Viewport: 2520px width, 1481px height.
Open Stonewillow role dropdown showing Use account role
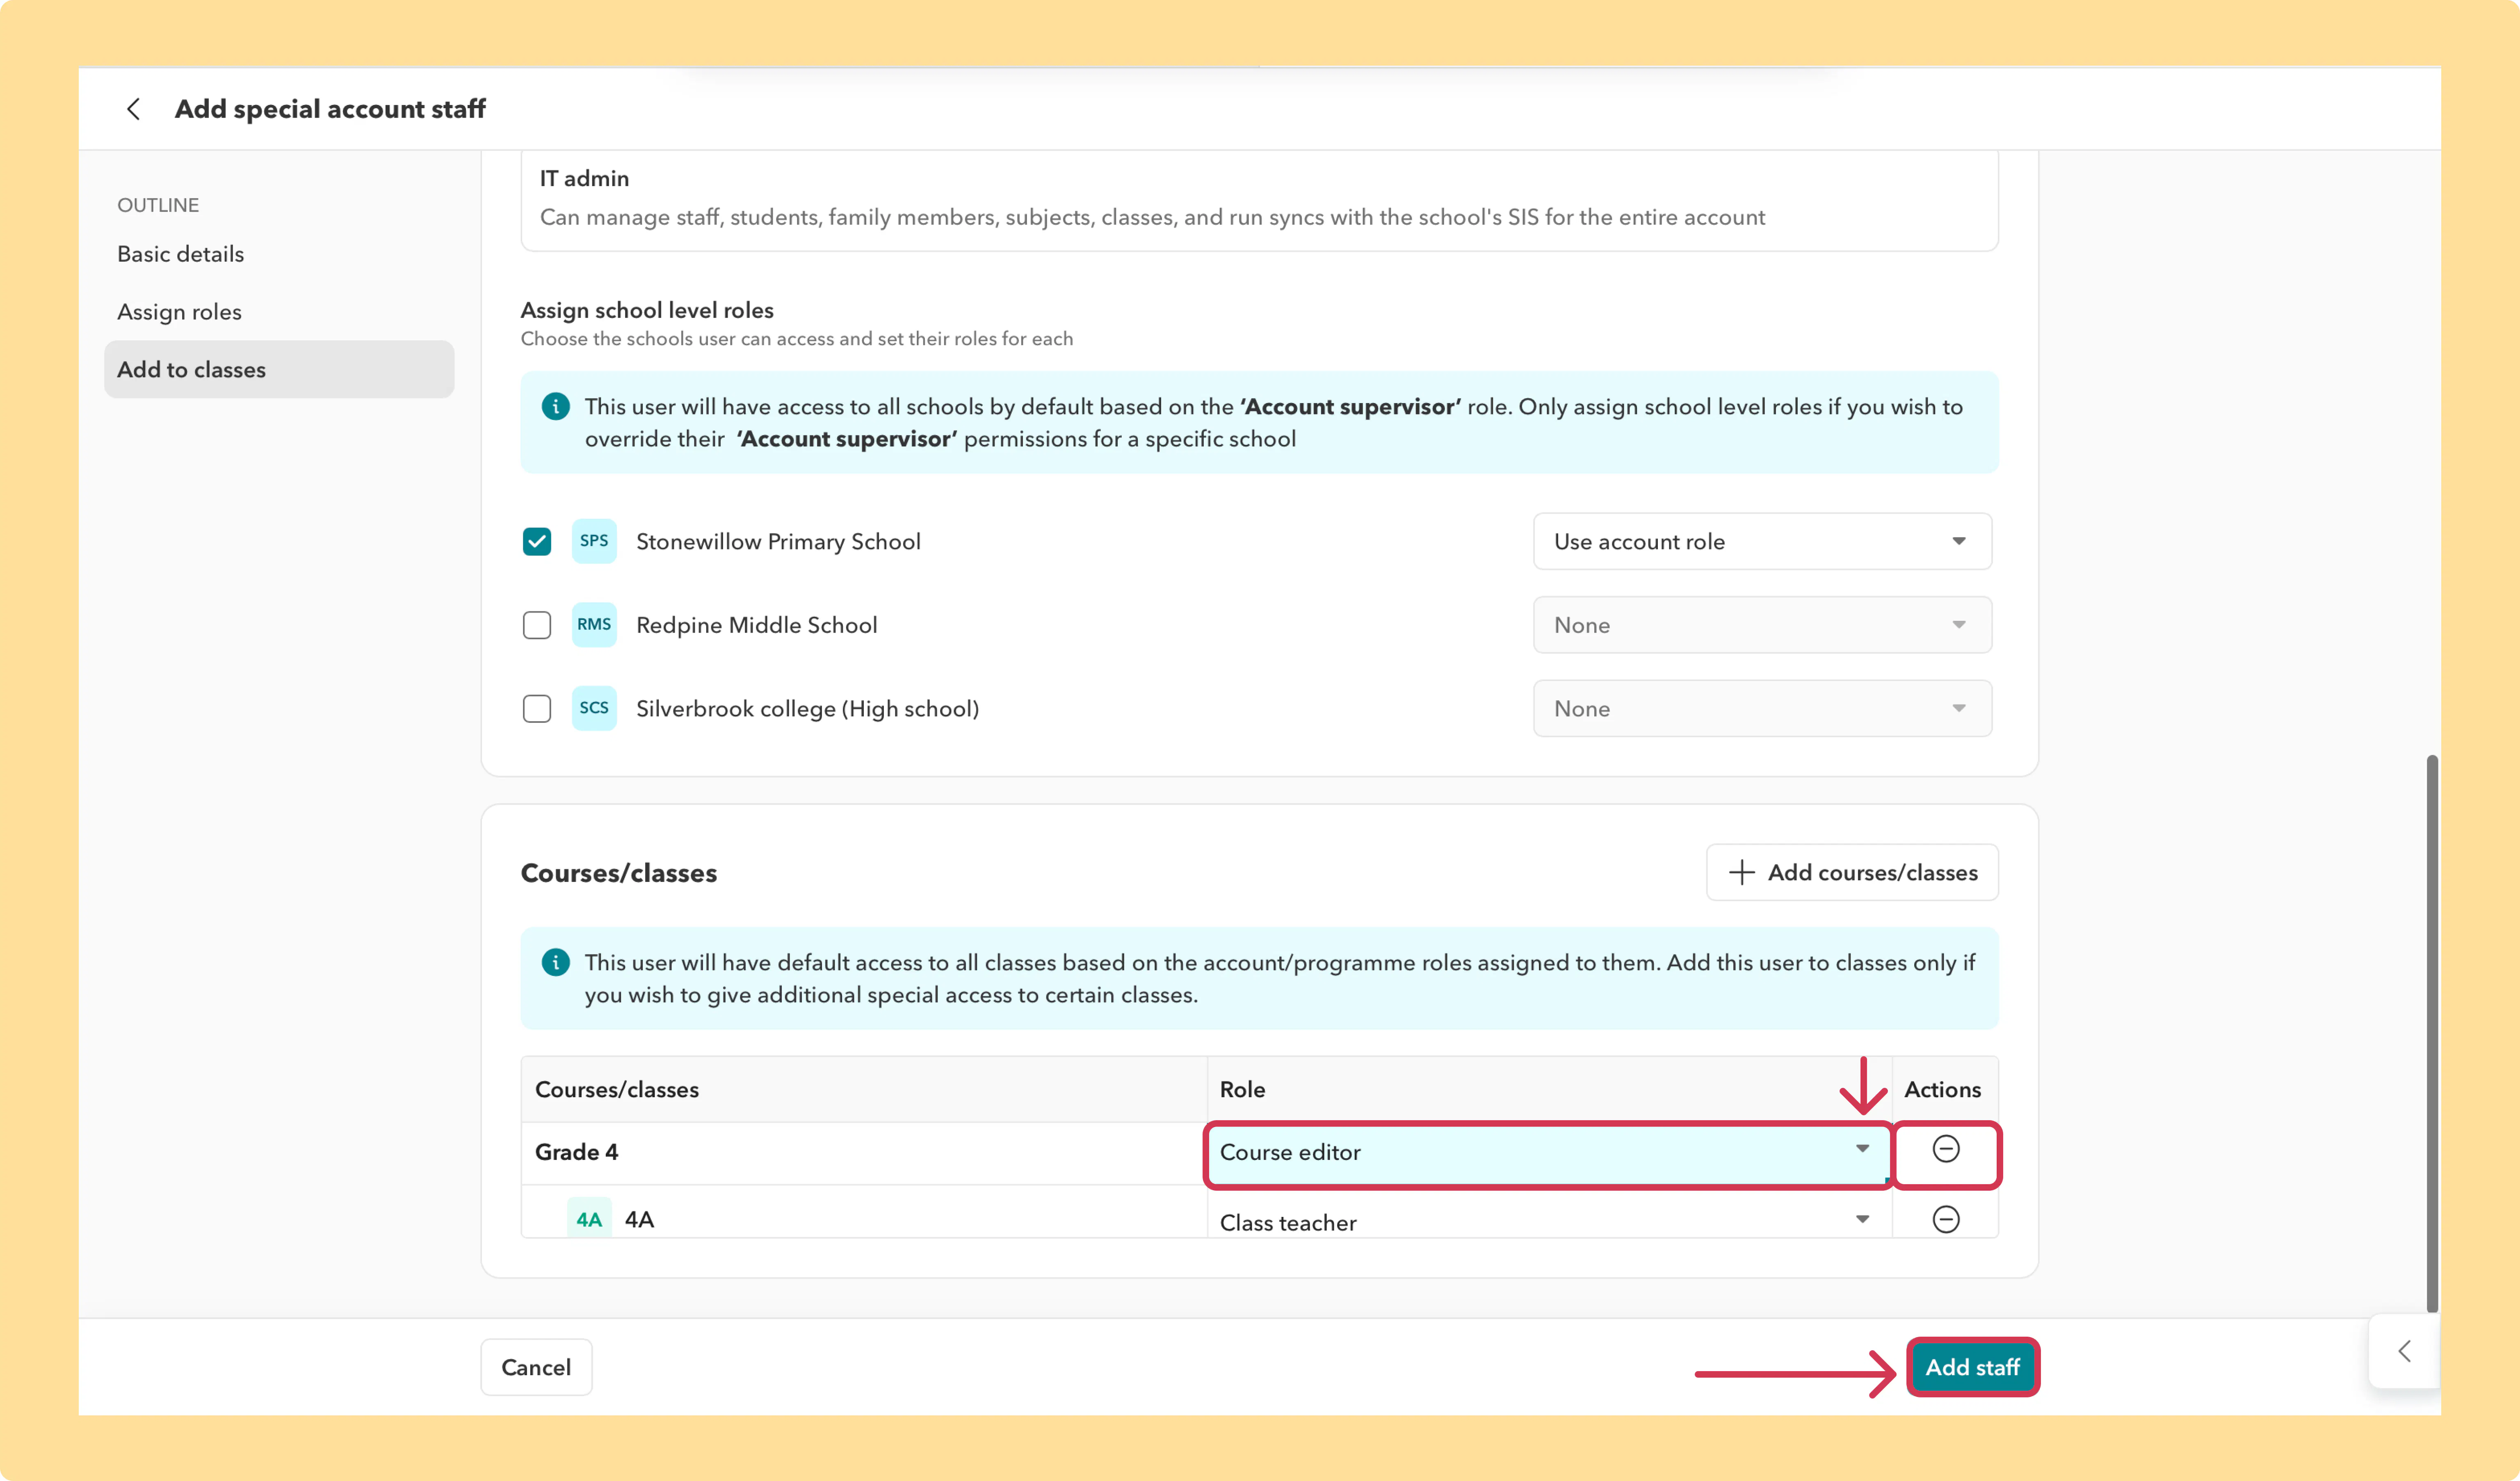coord(1762,541)
